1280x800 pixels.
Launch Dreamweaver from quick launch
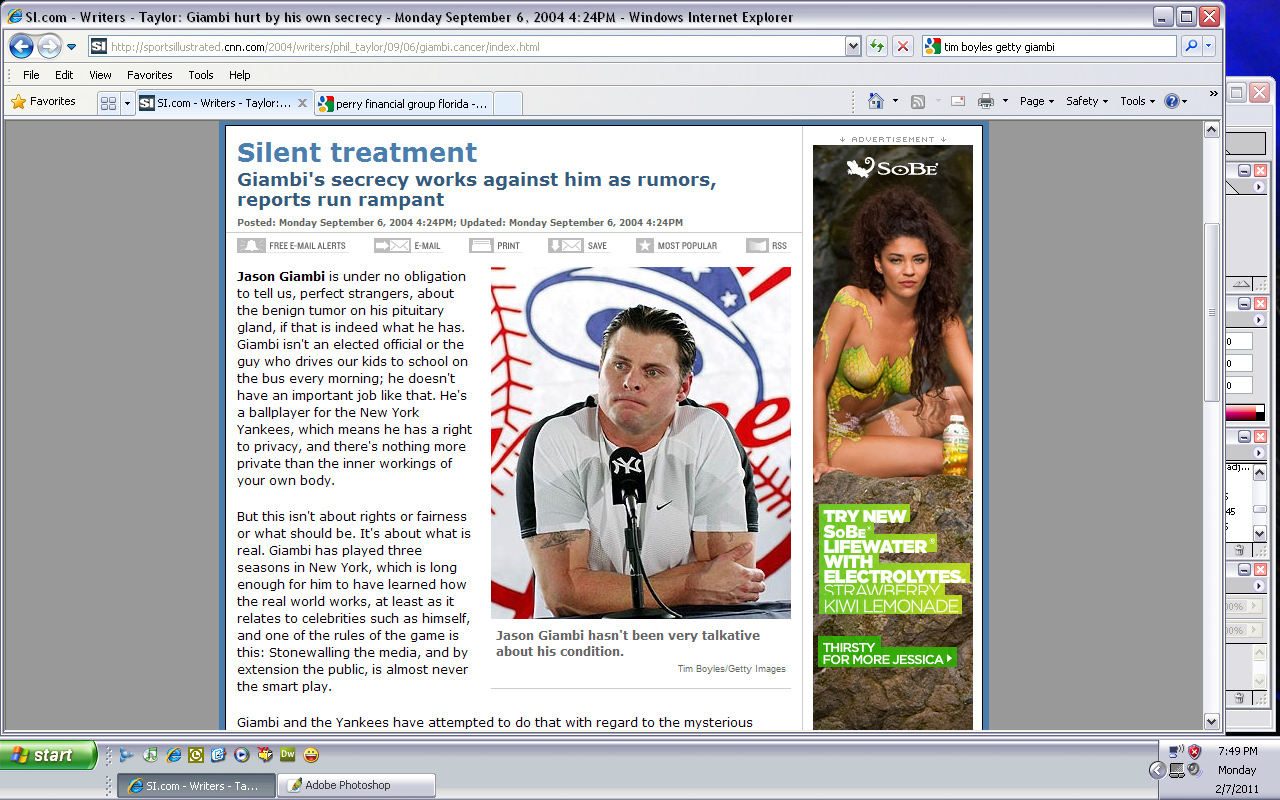coord(287,755)
